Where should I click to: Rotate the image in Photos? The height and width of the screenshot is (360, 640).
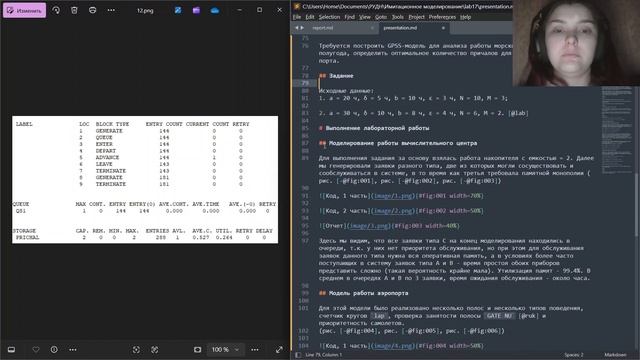click(56, 10)
